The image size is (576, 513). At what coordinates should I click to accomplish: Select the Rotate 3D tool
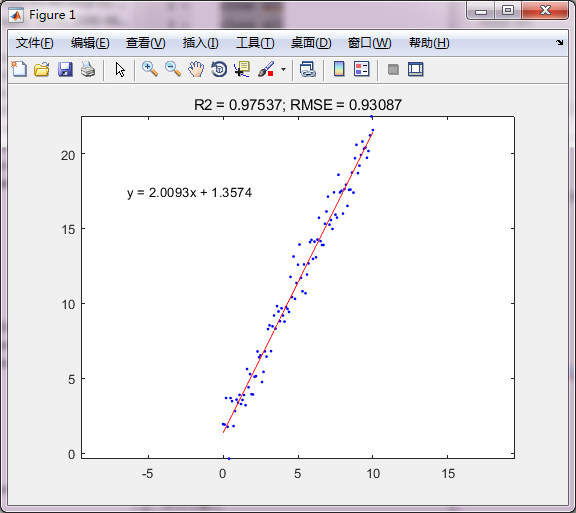click(219, 69)
